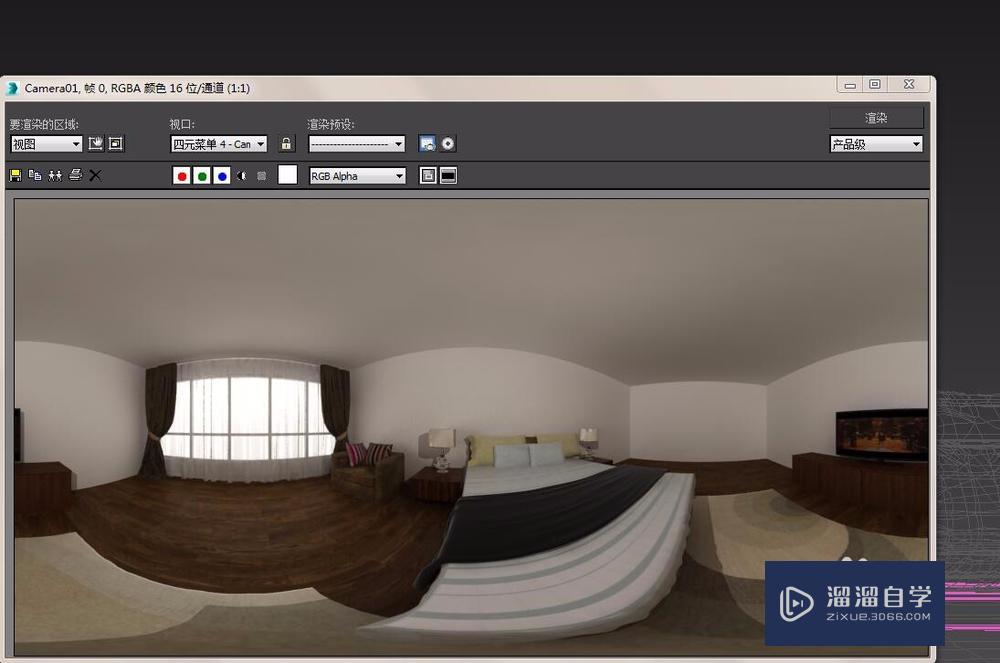Open the viewport dropdown 四元菜单 4
The image size is (1000, 663).
click(x=219, y=144)
